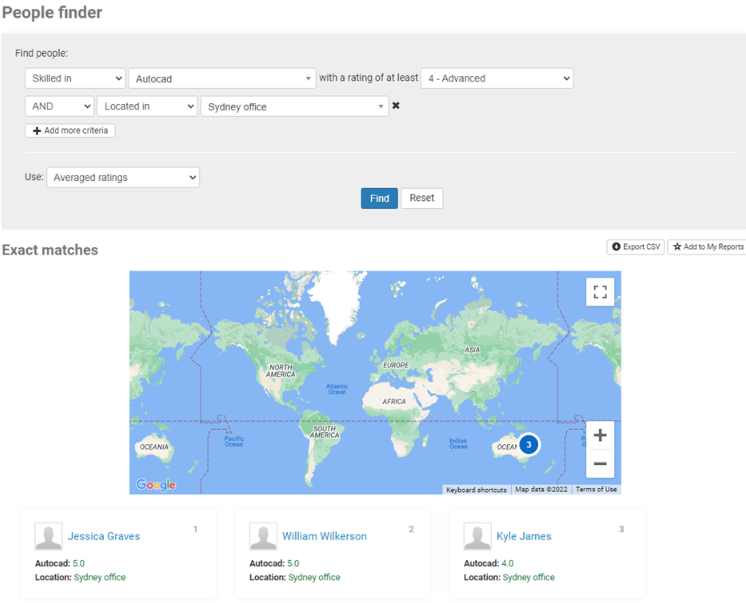The image size is (746, 603).
Task: Click Add more criteria button
Action: (x=70, y=131)
